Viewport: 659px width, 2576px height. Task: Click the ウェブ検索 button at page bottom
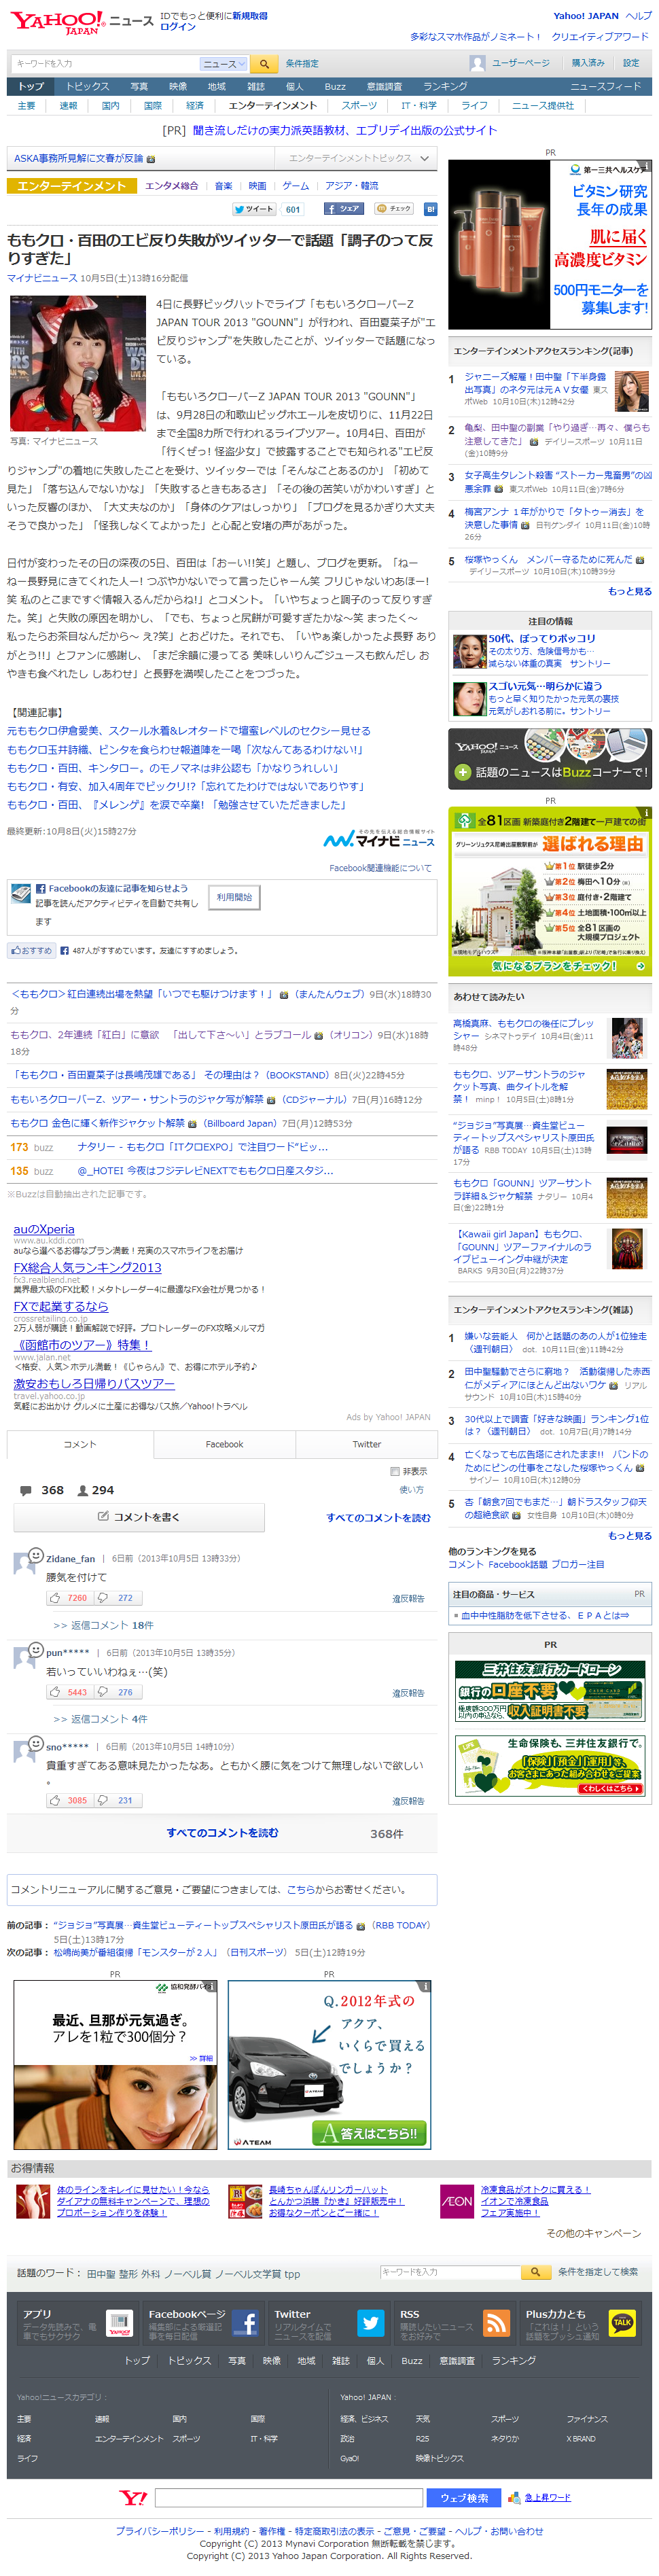[x=464, y=2498]
